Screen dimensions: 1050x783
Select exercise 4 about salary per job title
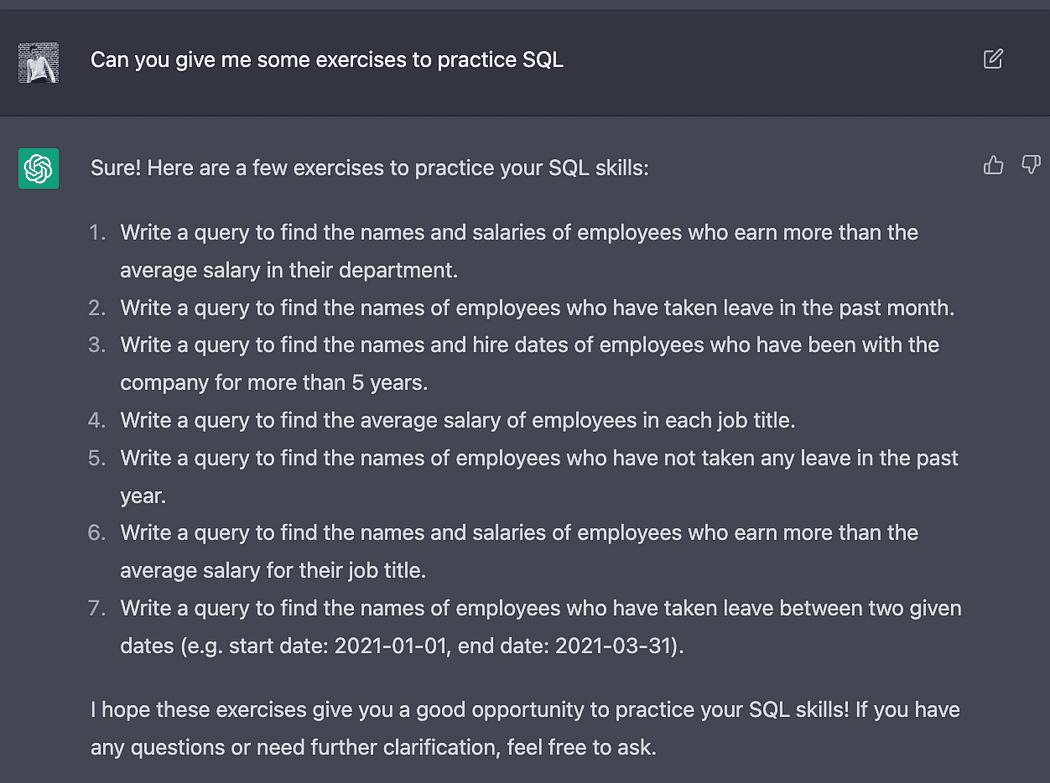(x=458, y=420)
